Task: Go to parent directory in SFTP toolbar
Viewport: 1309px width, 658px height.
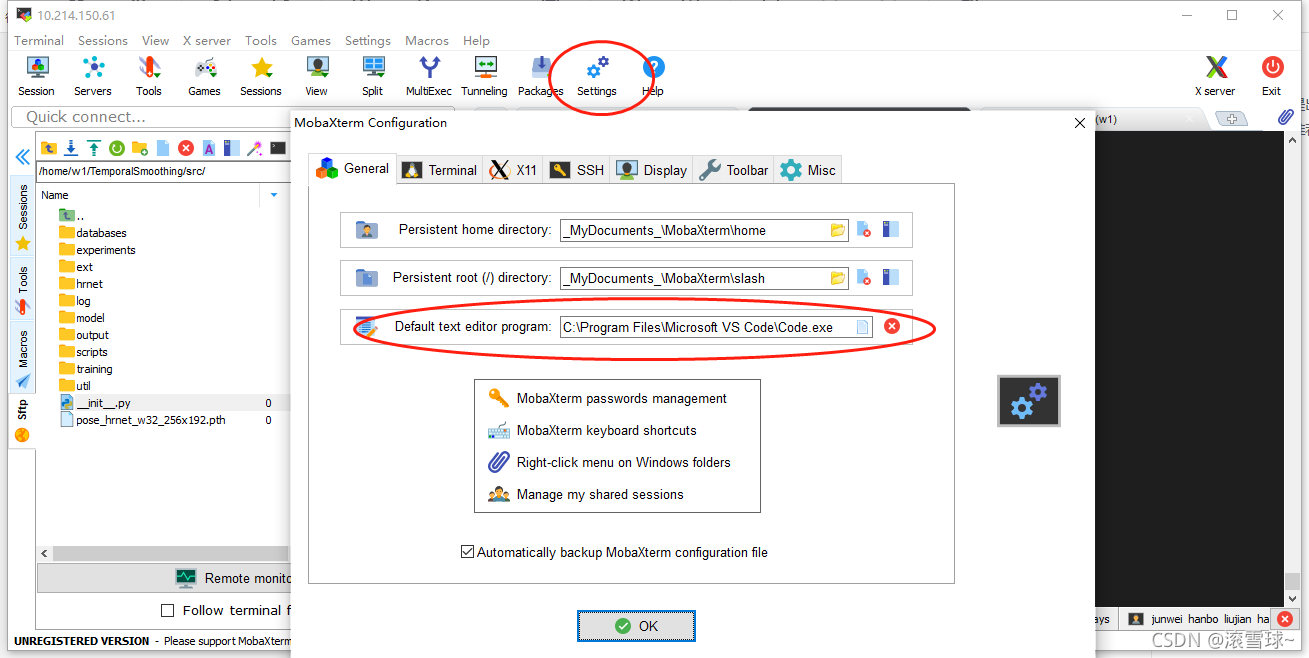Action: coord(49,148)
